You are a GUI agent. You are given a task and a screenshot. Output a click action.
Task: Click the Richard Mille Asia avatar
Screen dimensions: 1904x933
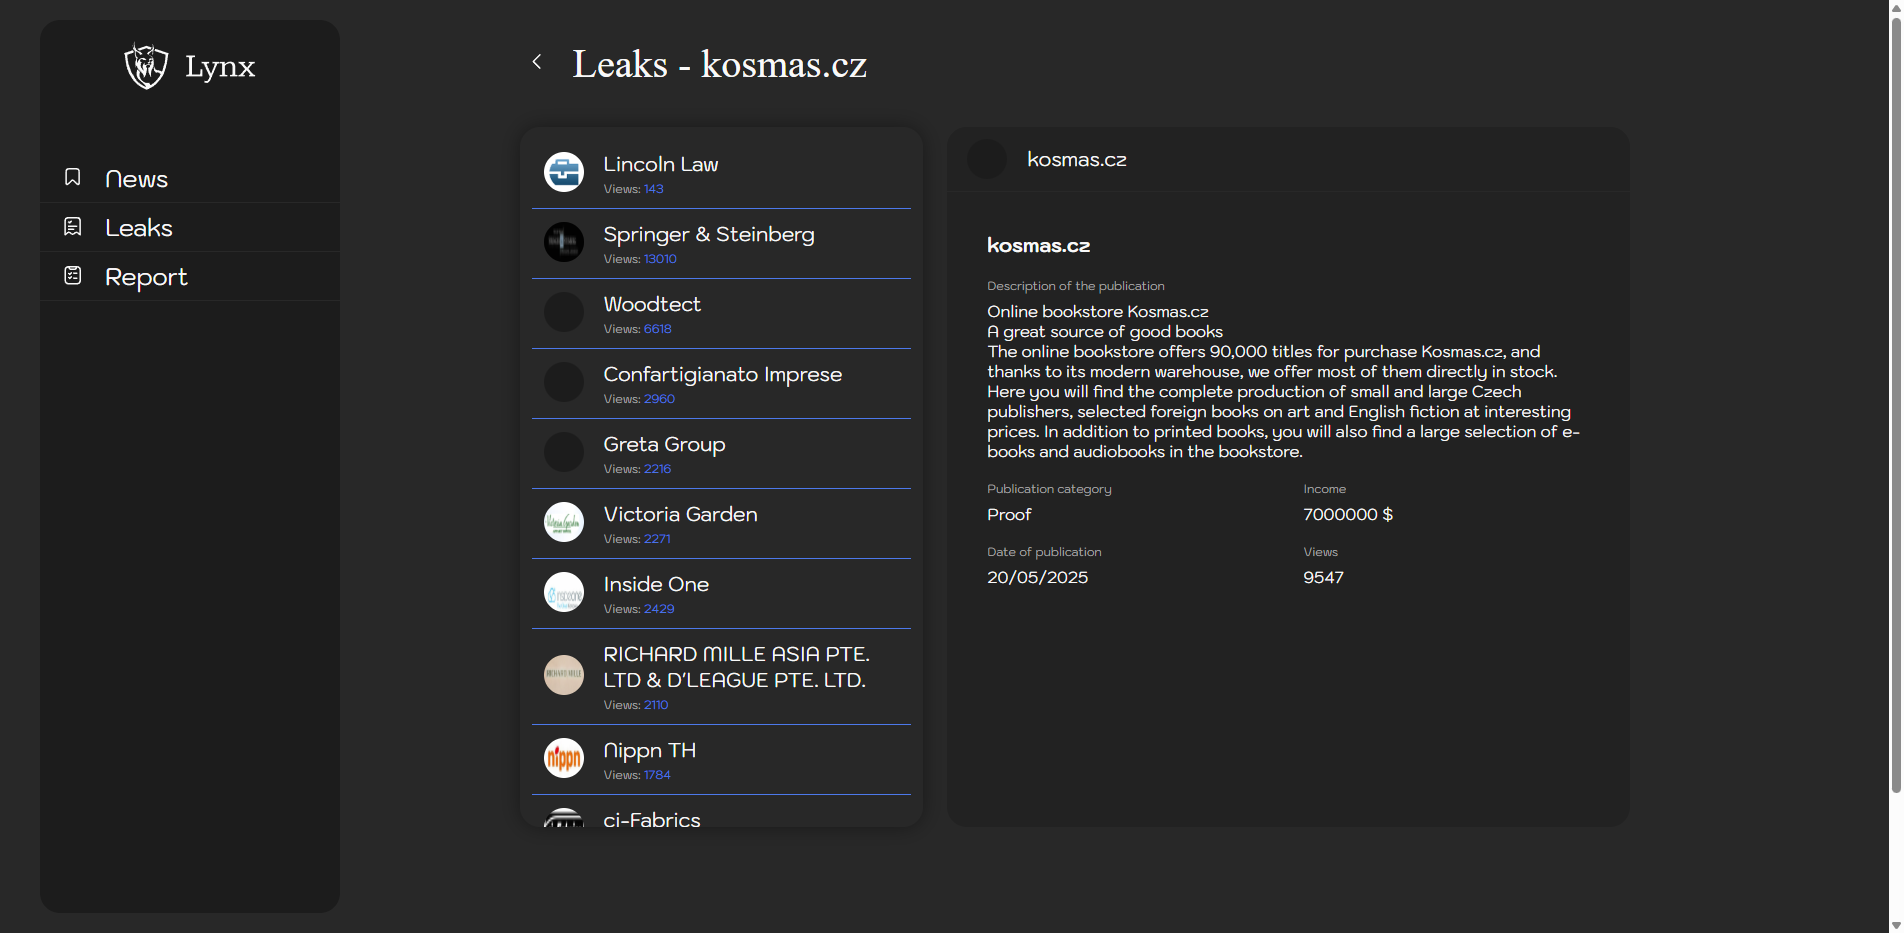(564, 675)
